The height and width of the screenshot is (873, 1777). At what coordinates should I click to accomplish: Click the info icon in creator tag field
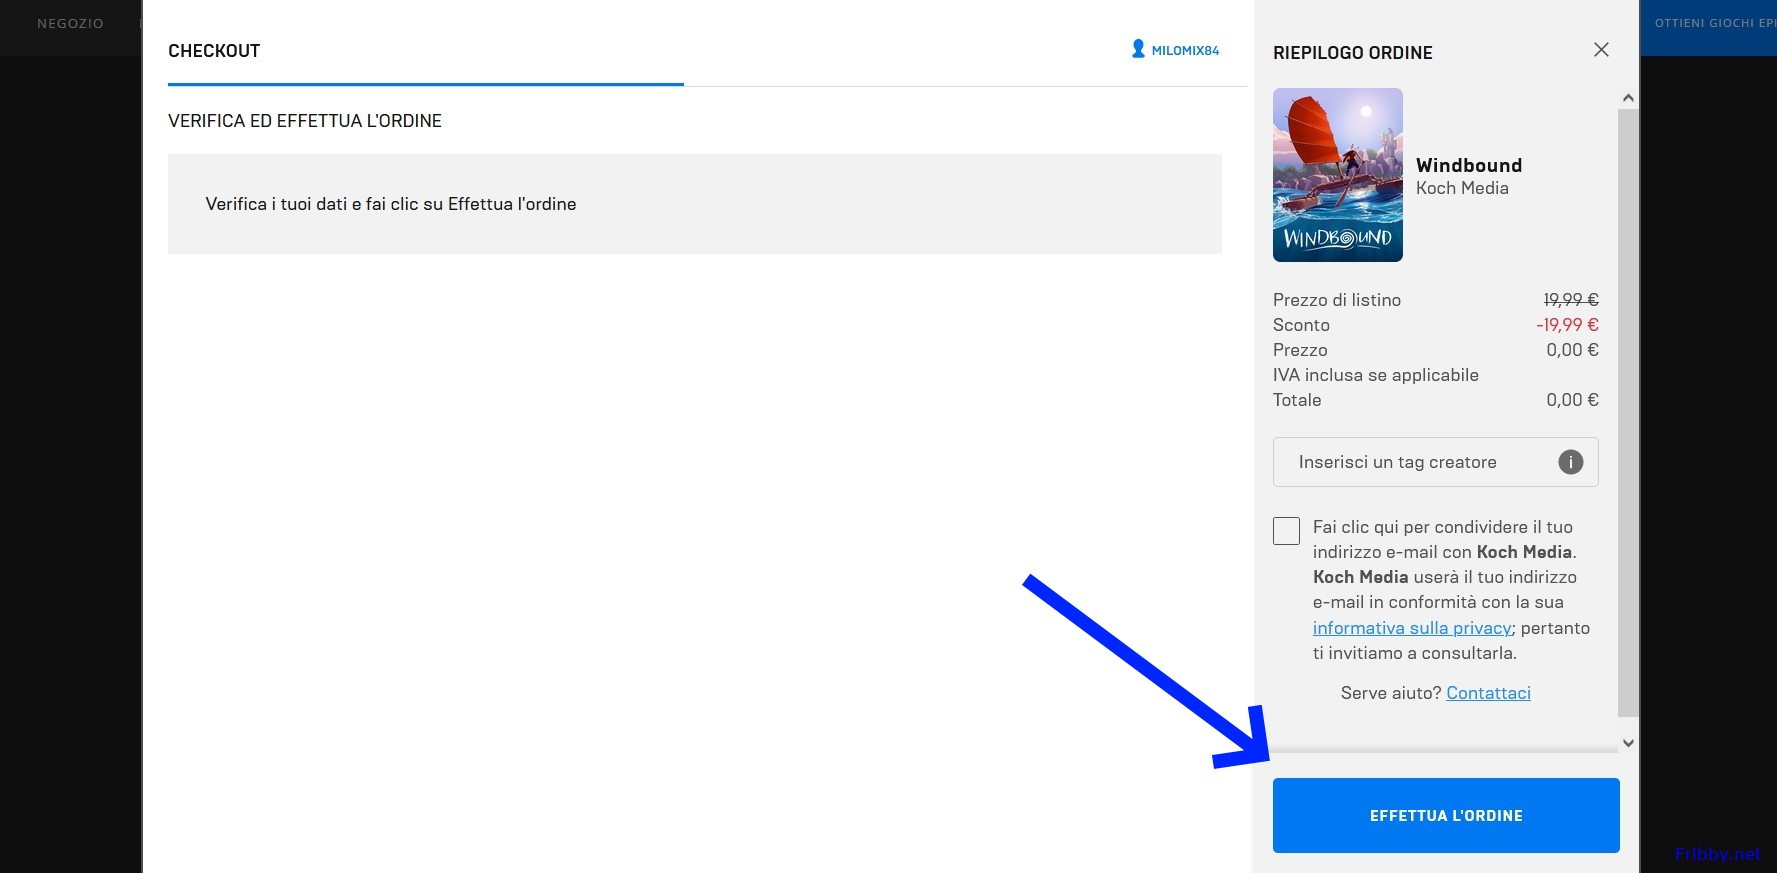click(x=1570, y=462)
